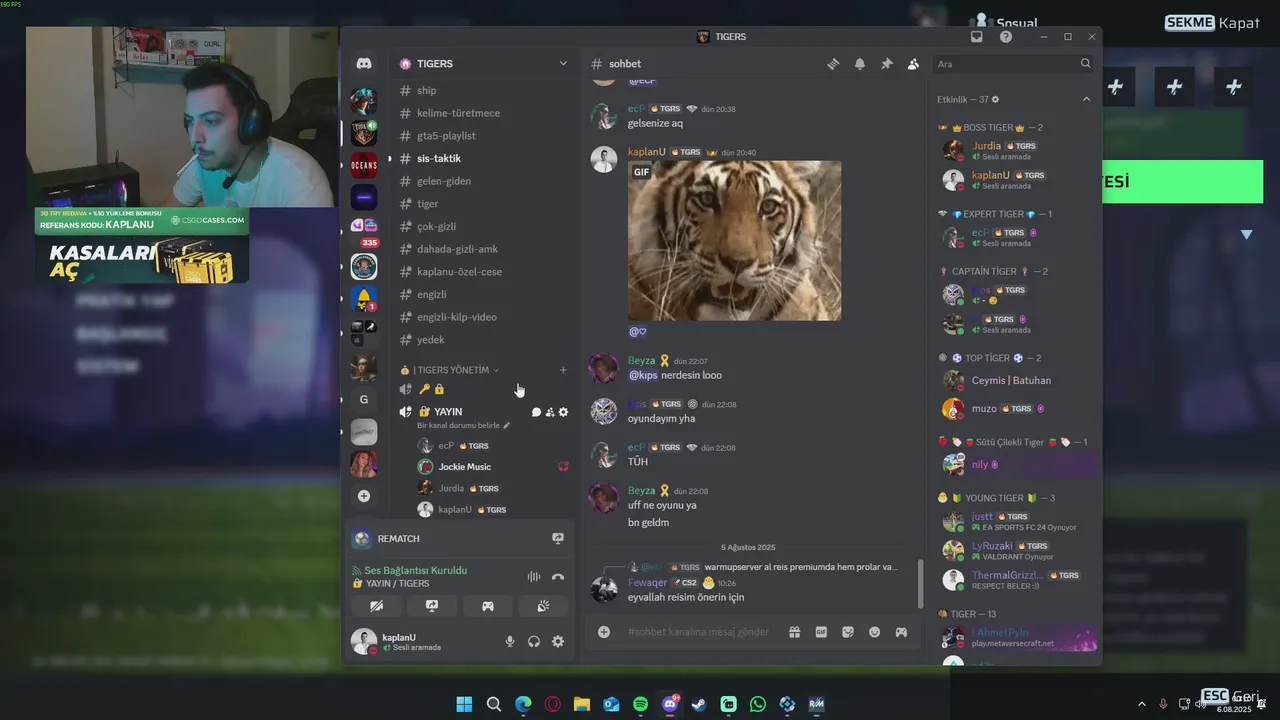
Task: Open Etkinlik section settings gear
Action: pos(995,100)
